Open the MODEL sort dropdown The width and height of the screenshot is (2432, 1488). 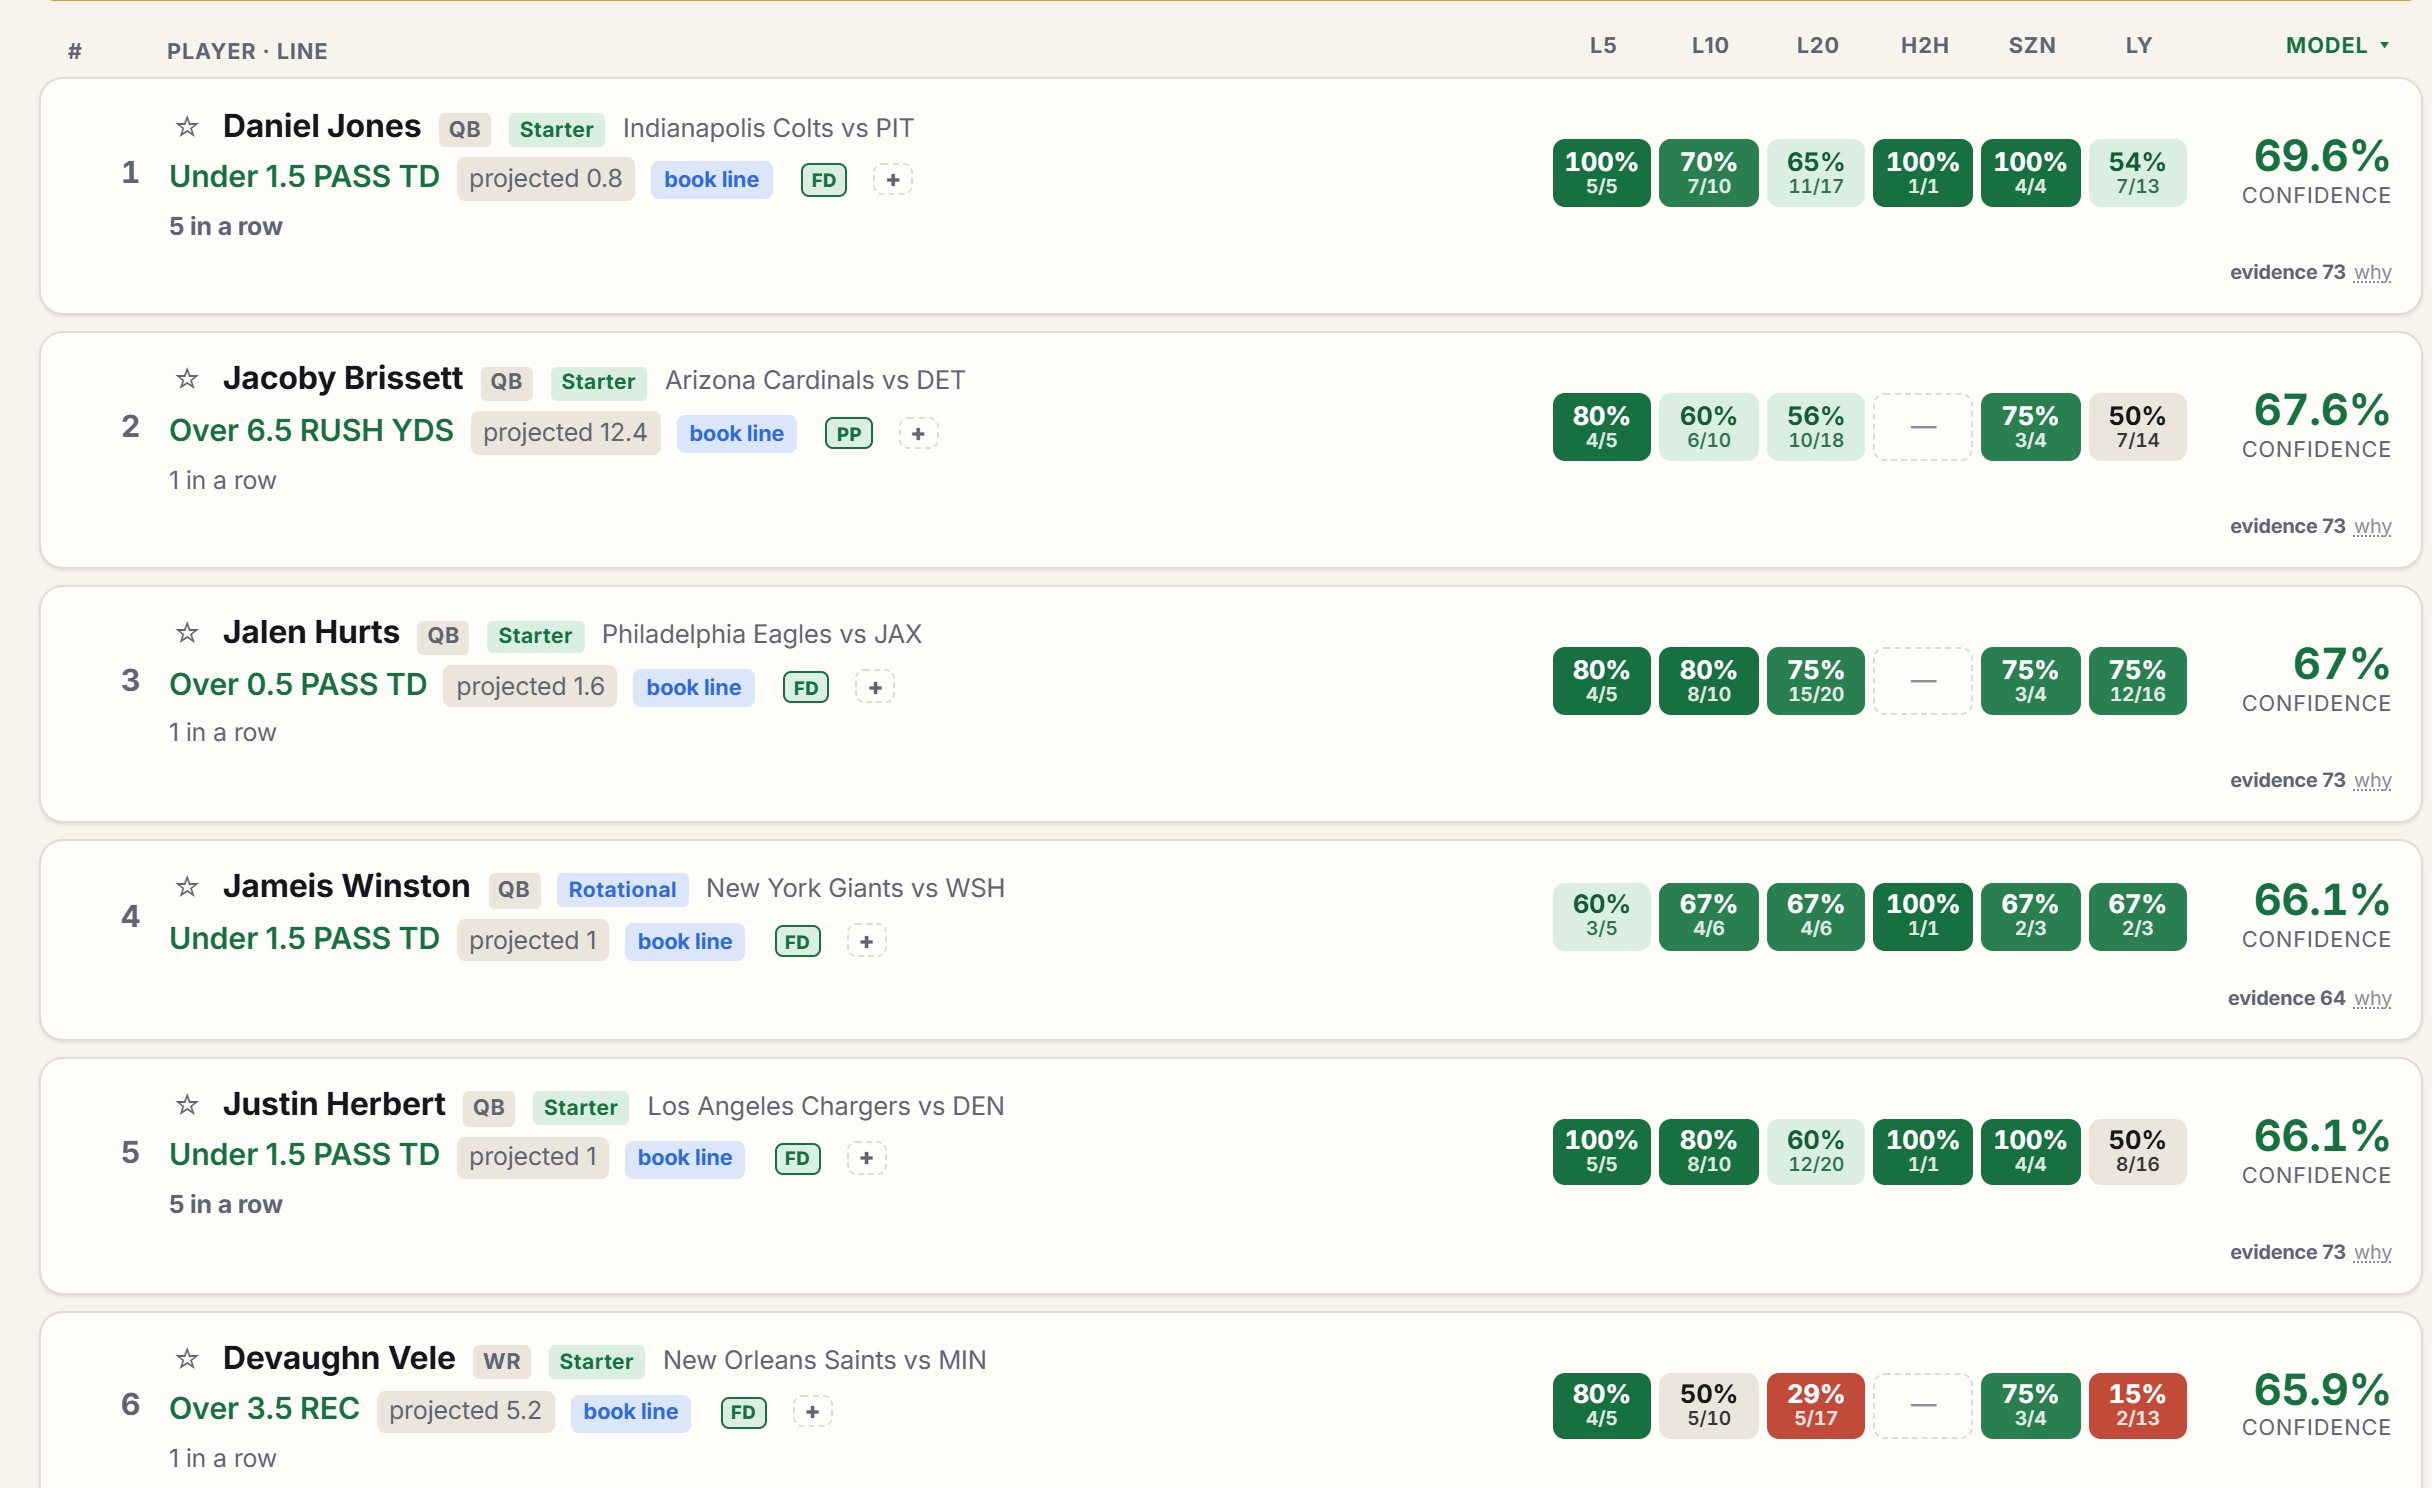click(2337, 45)
